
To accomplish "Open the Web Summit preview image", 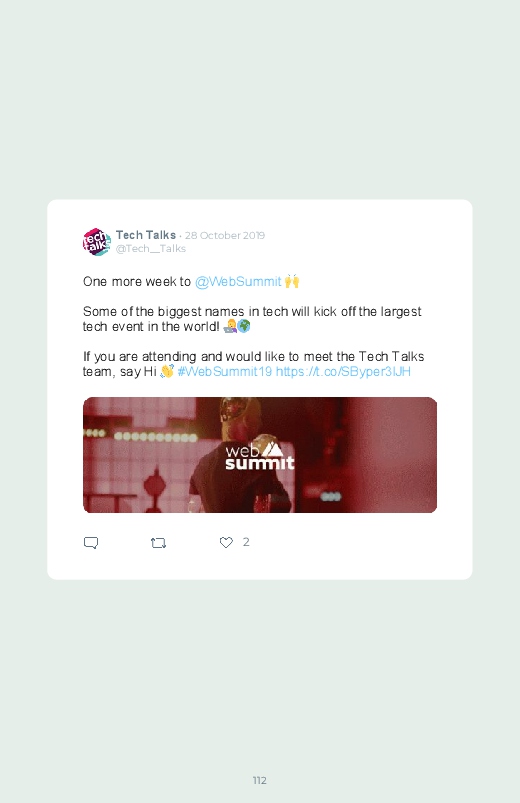I will click(x=260, y=455).
